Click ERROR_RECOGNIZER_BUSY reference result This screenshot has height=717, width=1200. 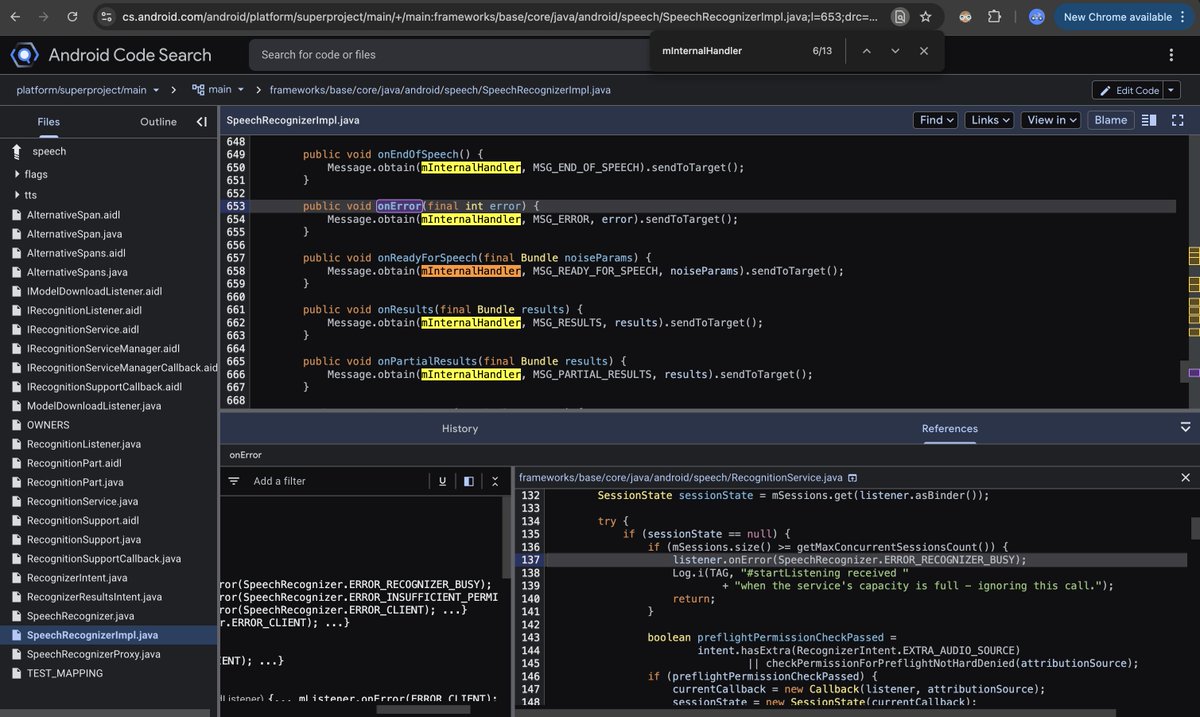pyautogui.click(x=356, y=584)
